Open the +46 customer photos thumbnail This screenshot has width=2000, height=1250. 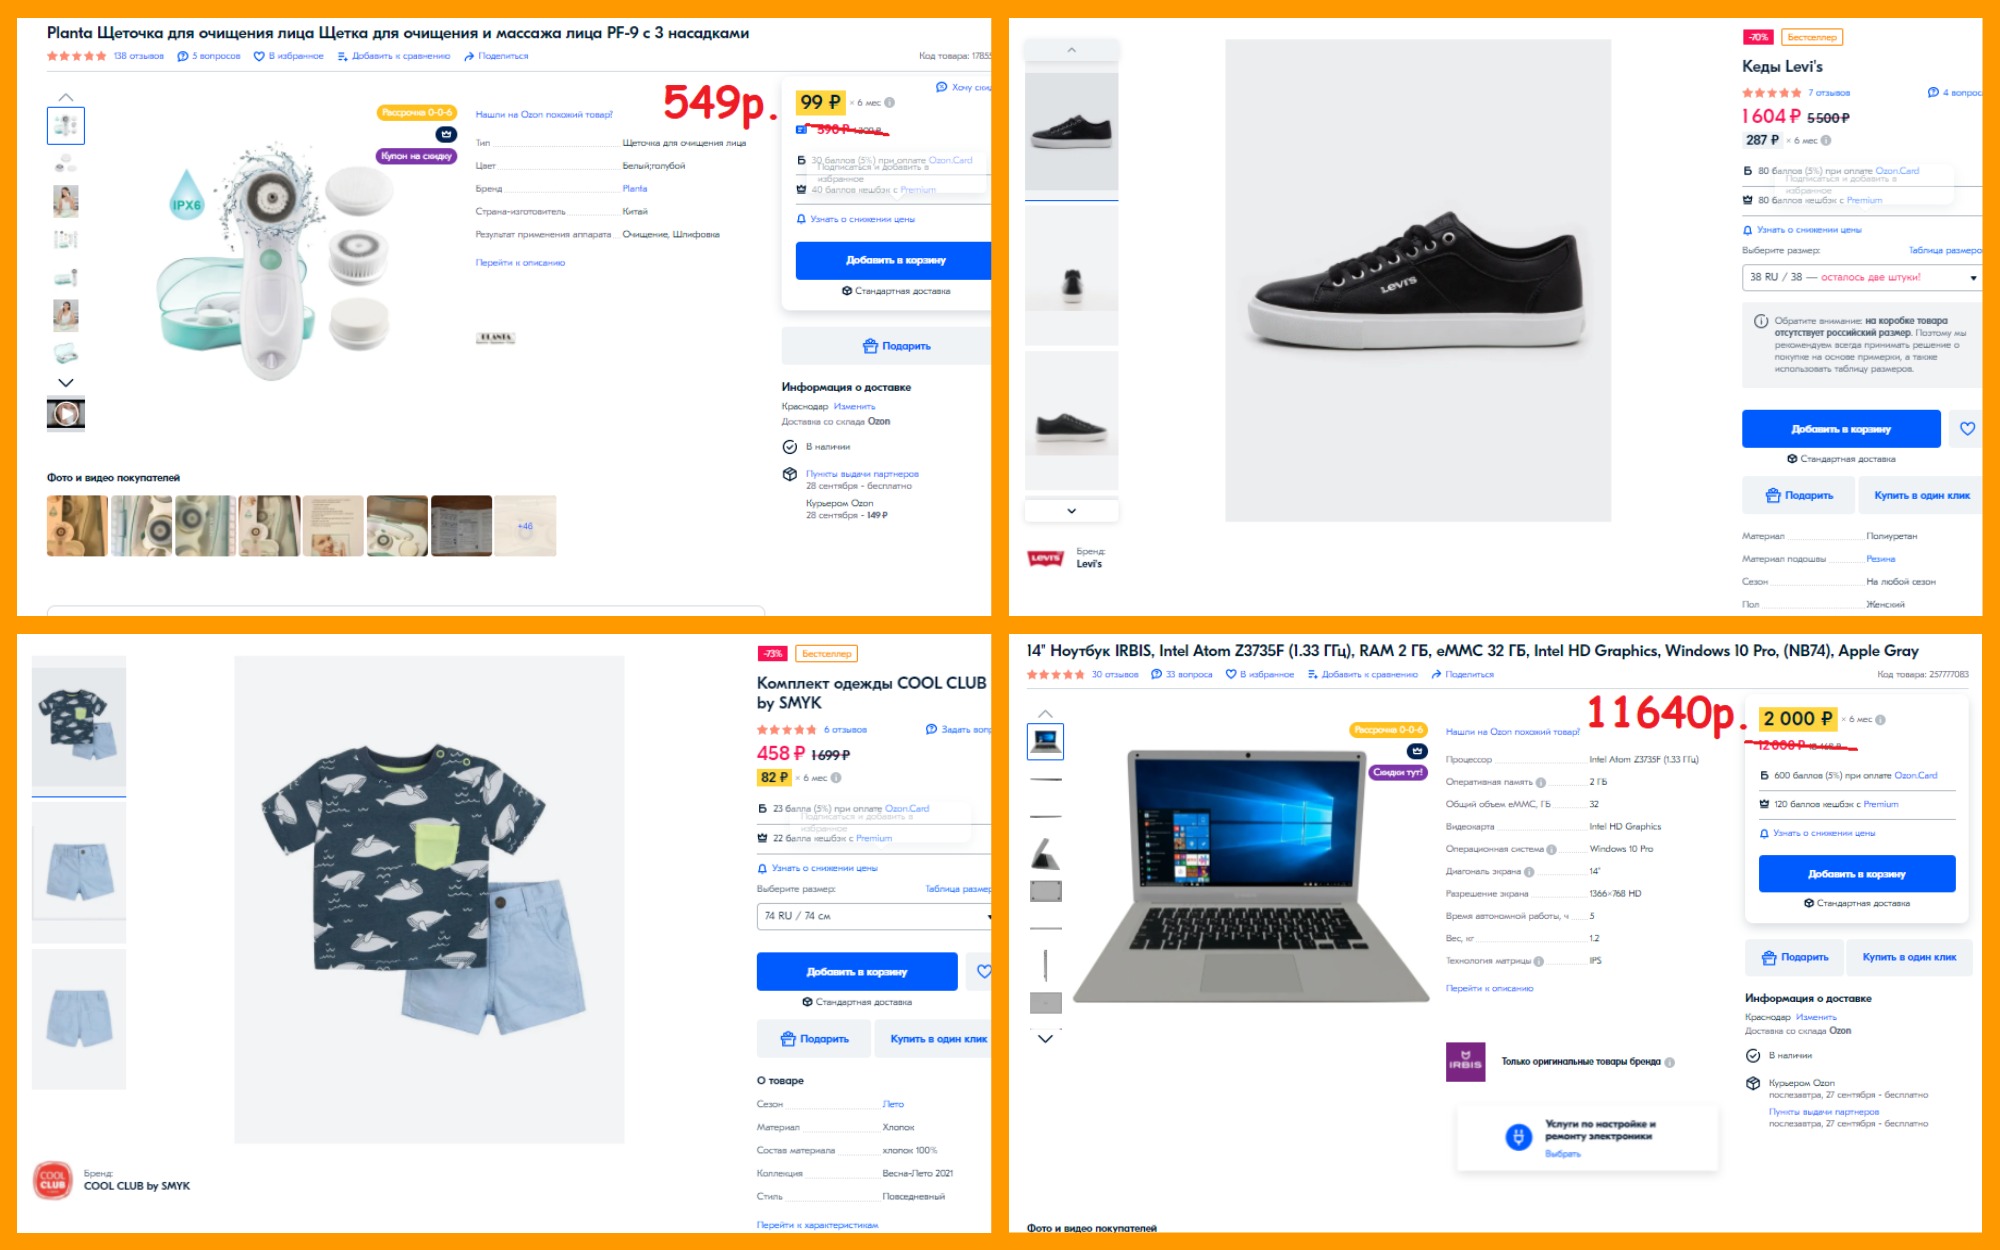tap(525, 526)
